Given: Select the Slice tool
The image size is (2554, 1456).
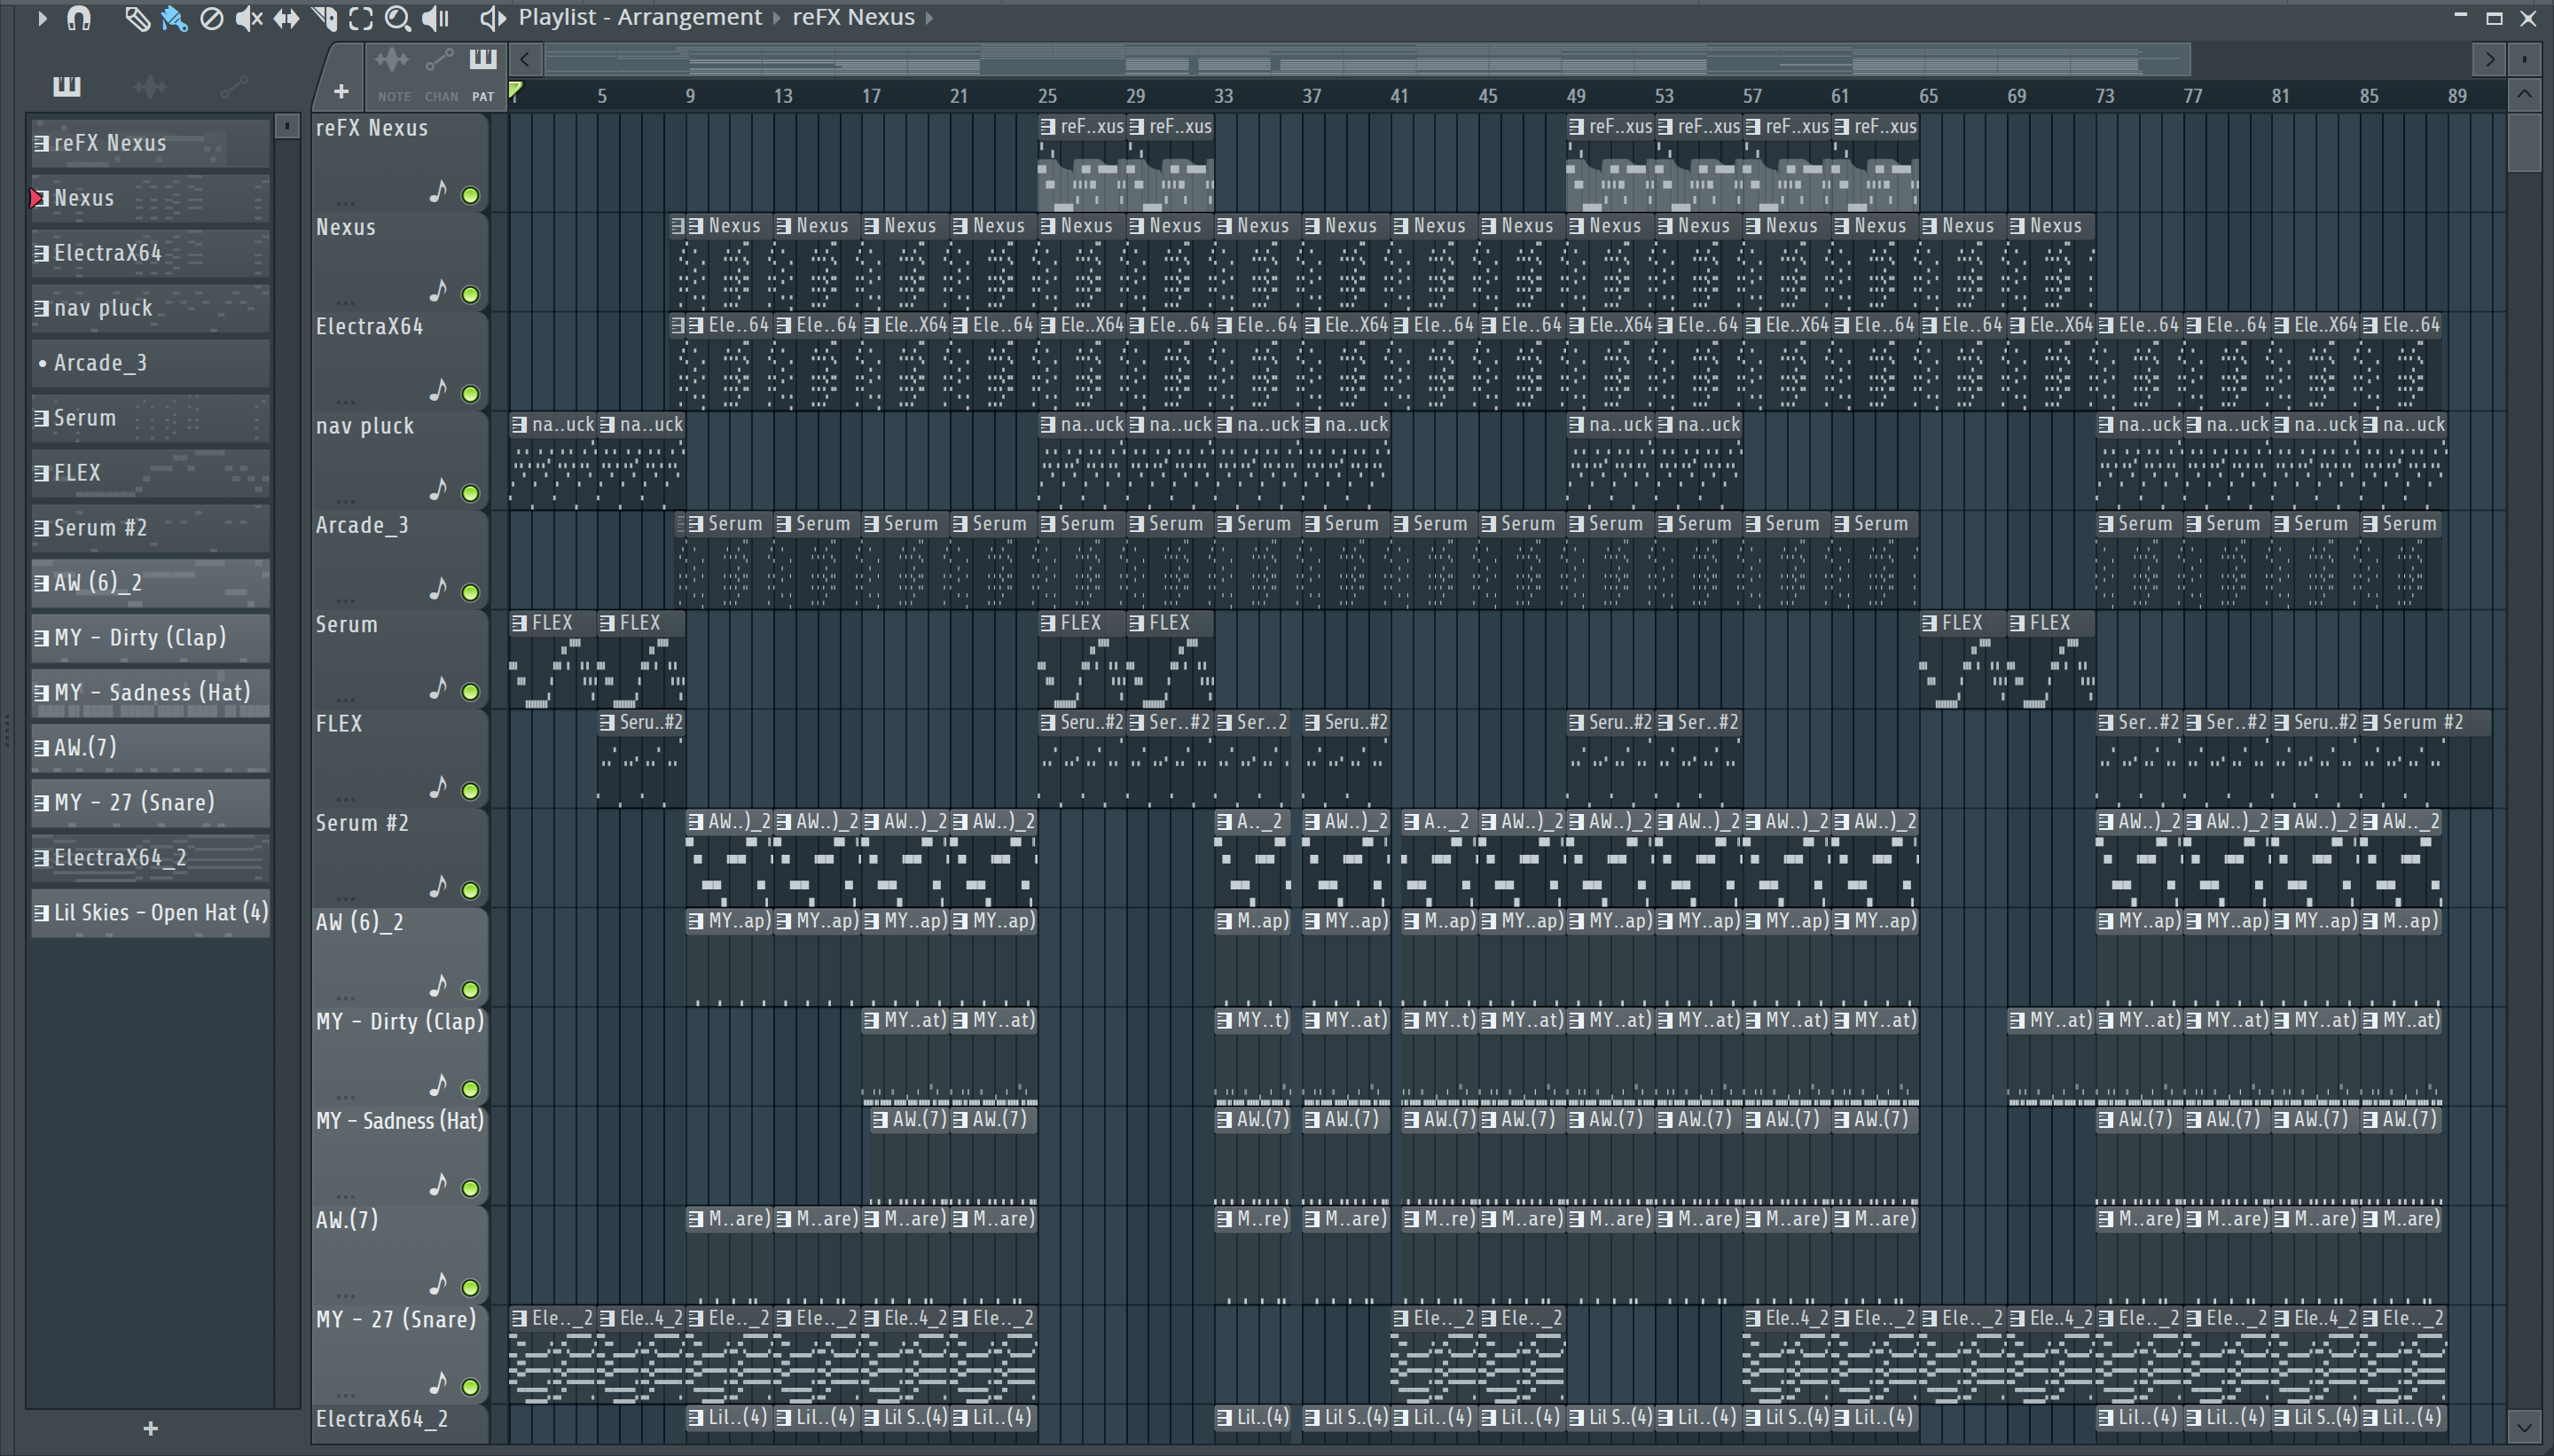Looking at the screenshot, I should tap(324, 18).
